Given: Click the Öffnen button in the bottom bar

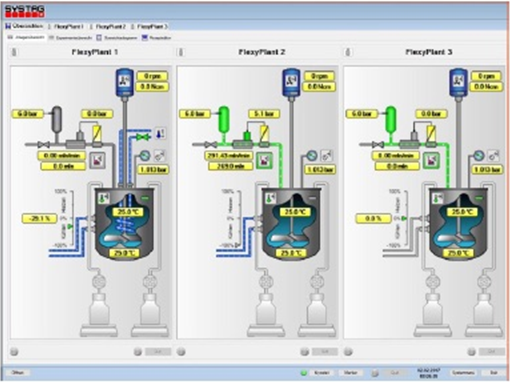Looking at the screenshot, I should (x=18, y=372).
